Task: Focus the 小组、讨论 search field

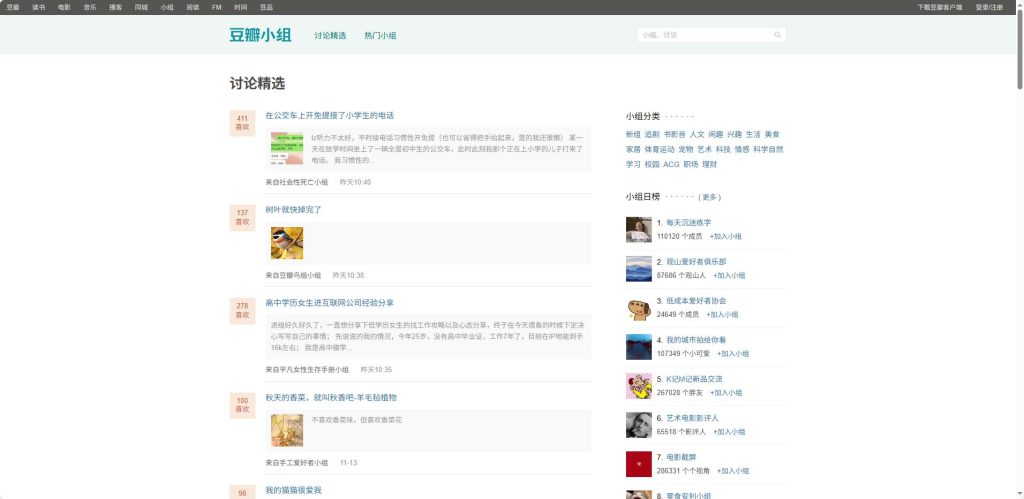Action: (705, 35)
